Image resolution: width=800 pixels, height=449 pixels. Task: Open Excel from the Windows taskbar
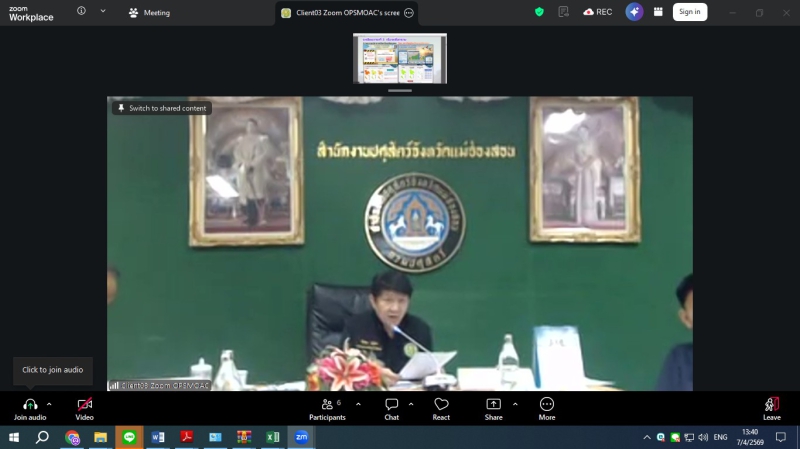tap(272, 437)
